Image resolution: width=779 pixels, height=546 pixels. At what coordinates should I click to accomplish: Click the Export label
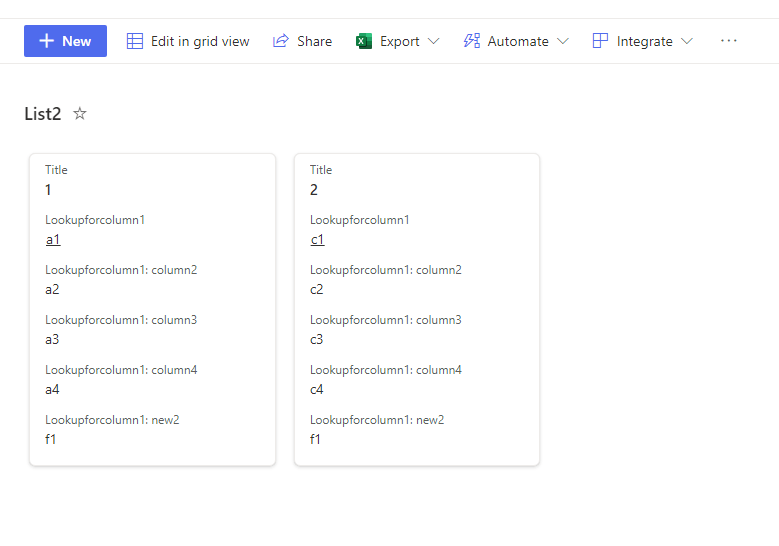399,41
